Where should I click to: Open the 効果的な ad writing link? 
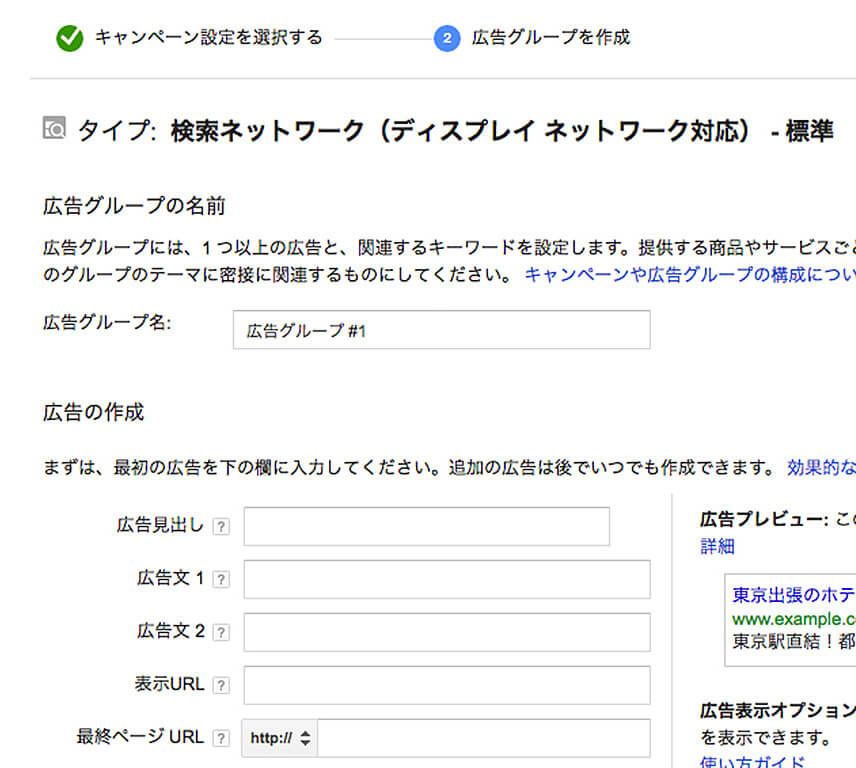(x=821, y=467)
